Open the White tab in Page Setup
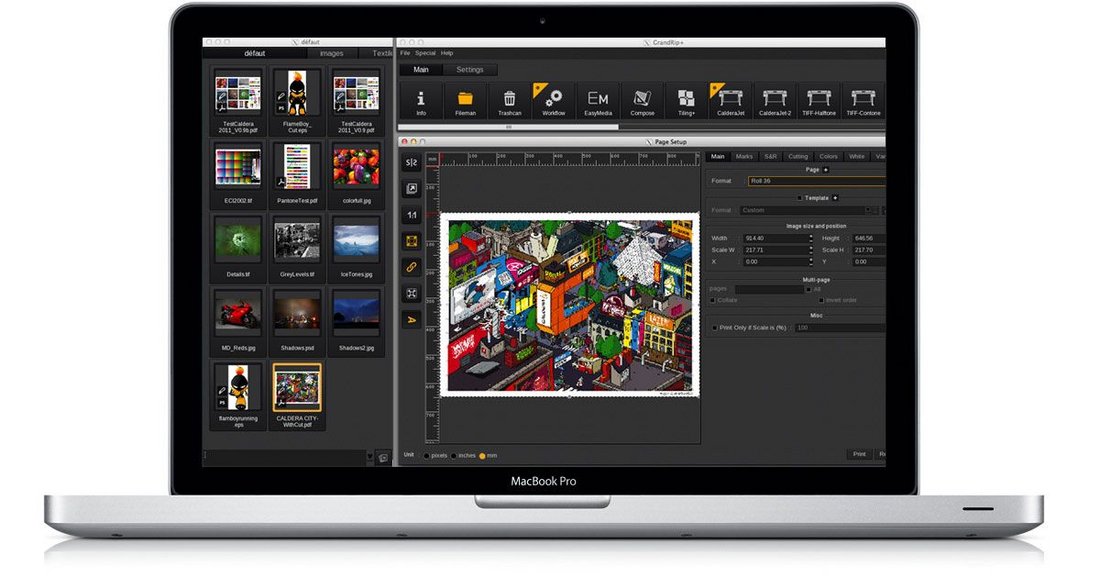 click(x=857, y=156)
